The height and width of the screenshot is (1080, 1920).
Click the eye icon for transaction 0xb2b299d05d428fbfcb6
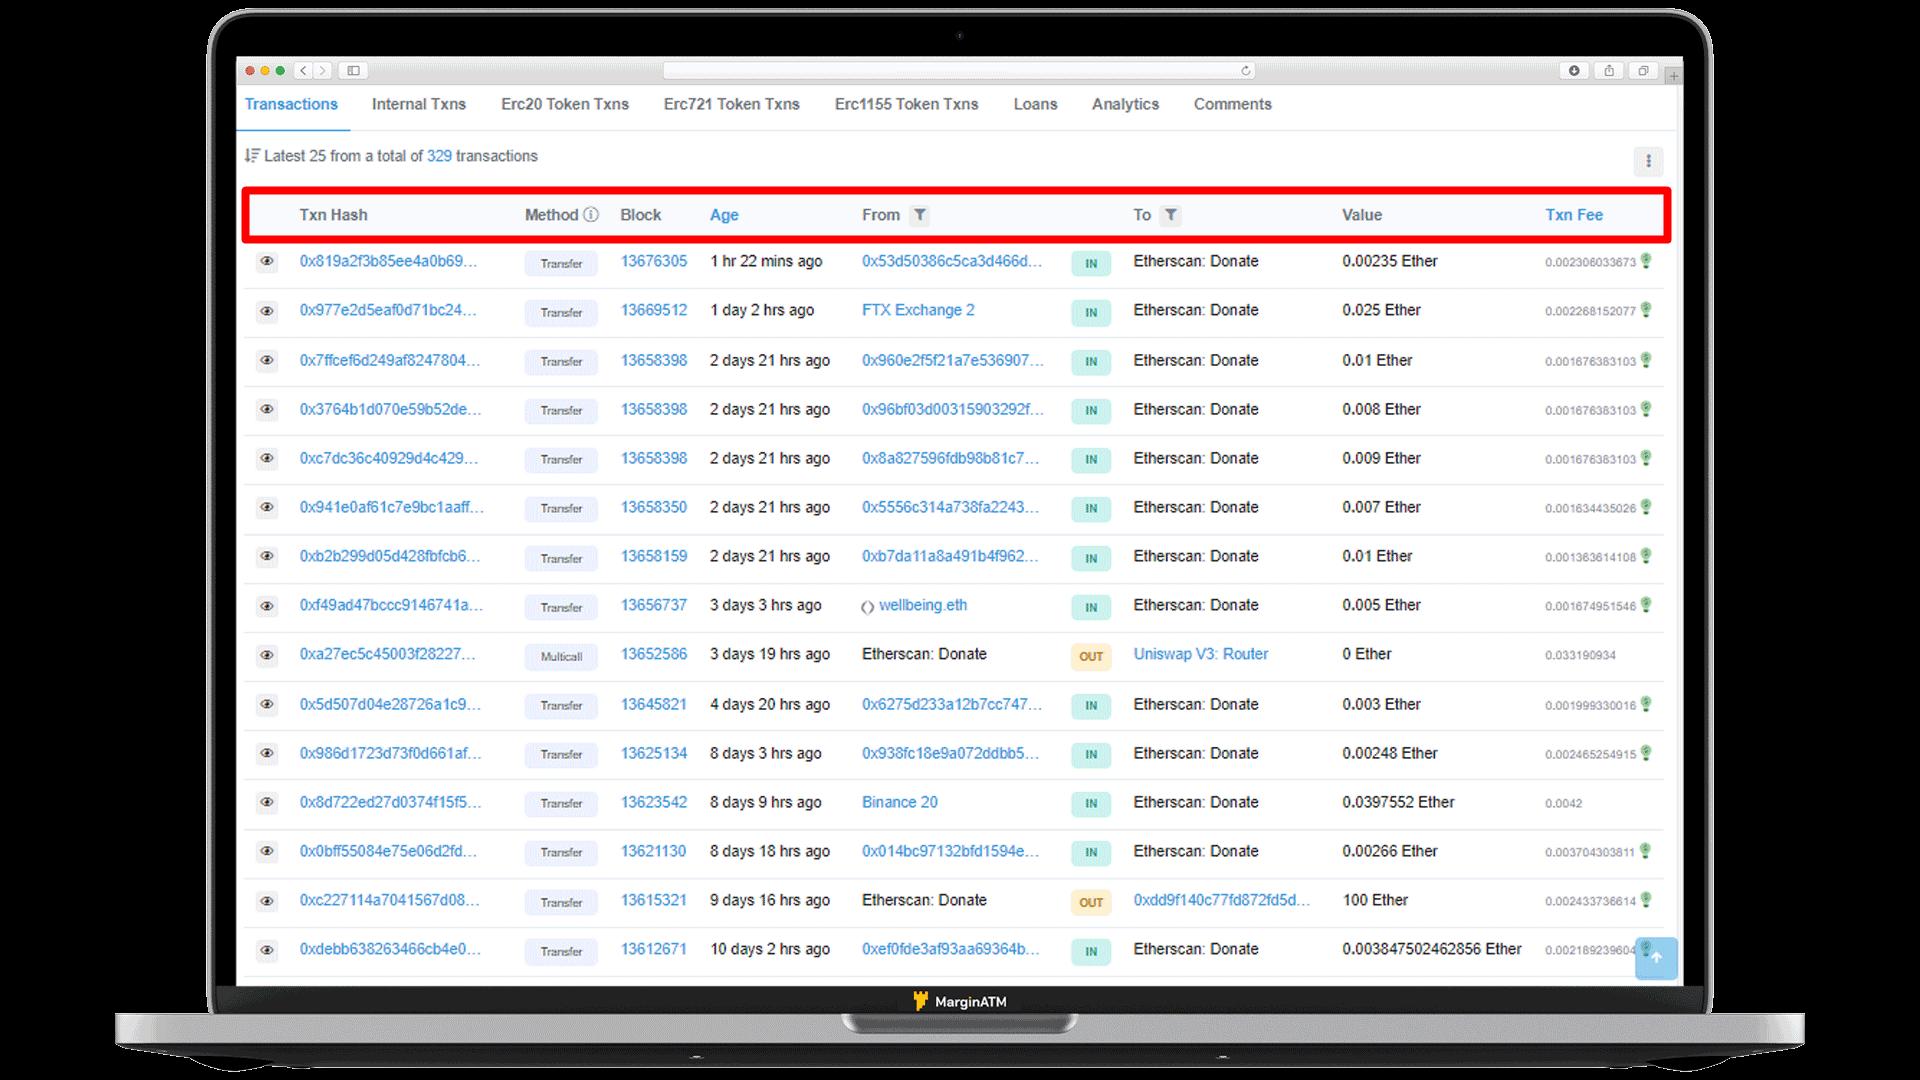tap(267, 556)
